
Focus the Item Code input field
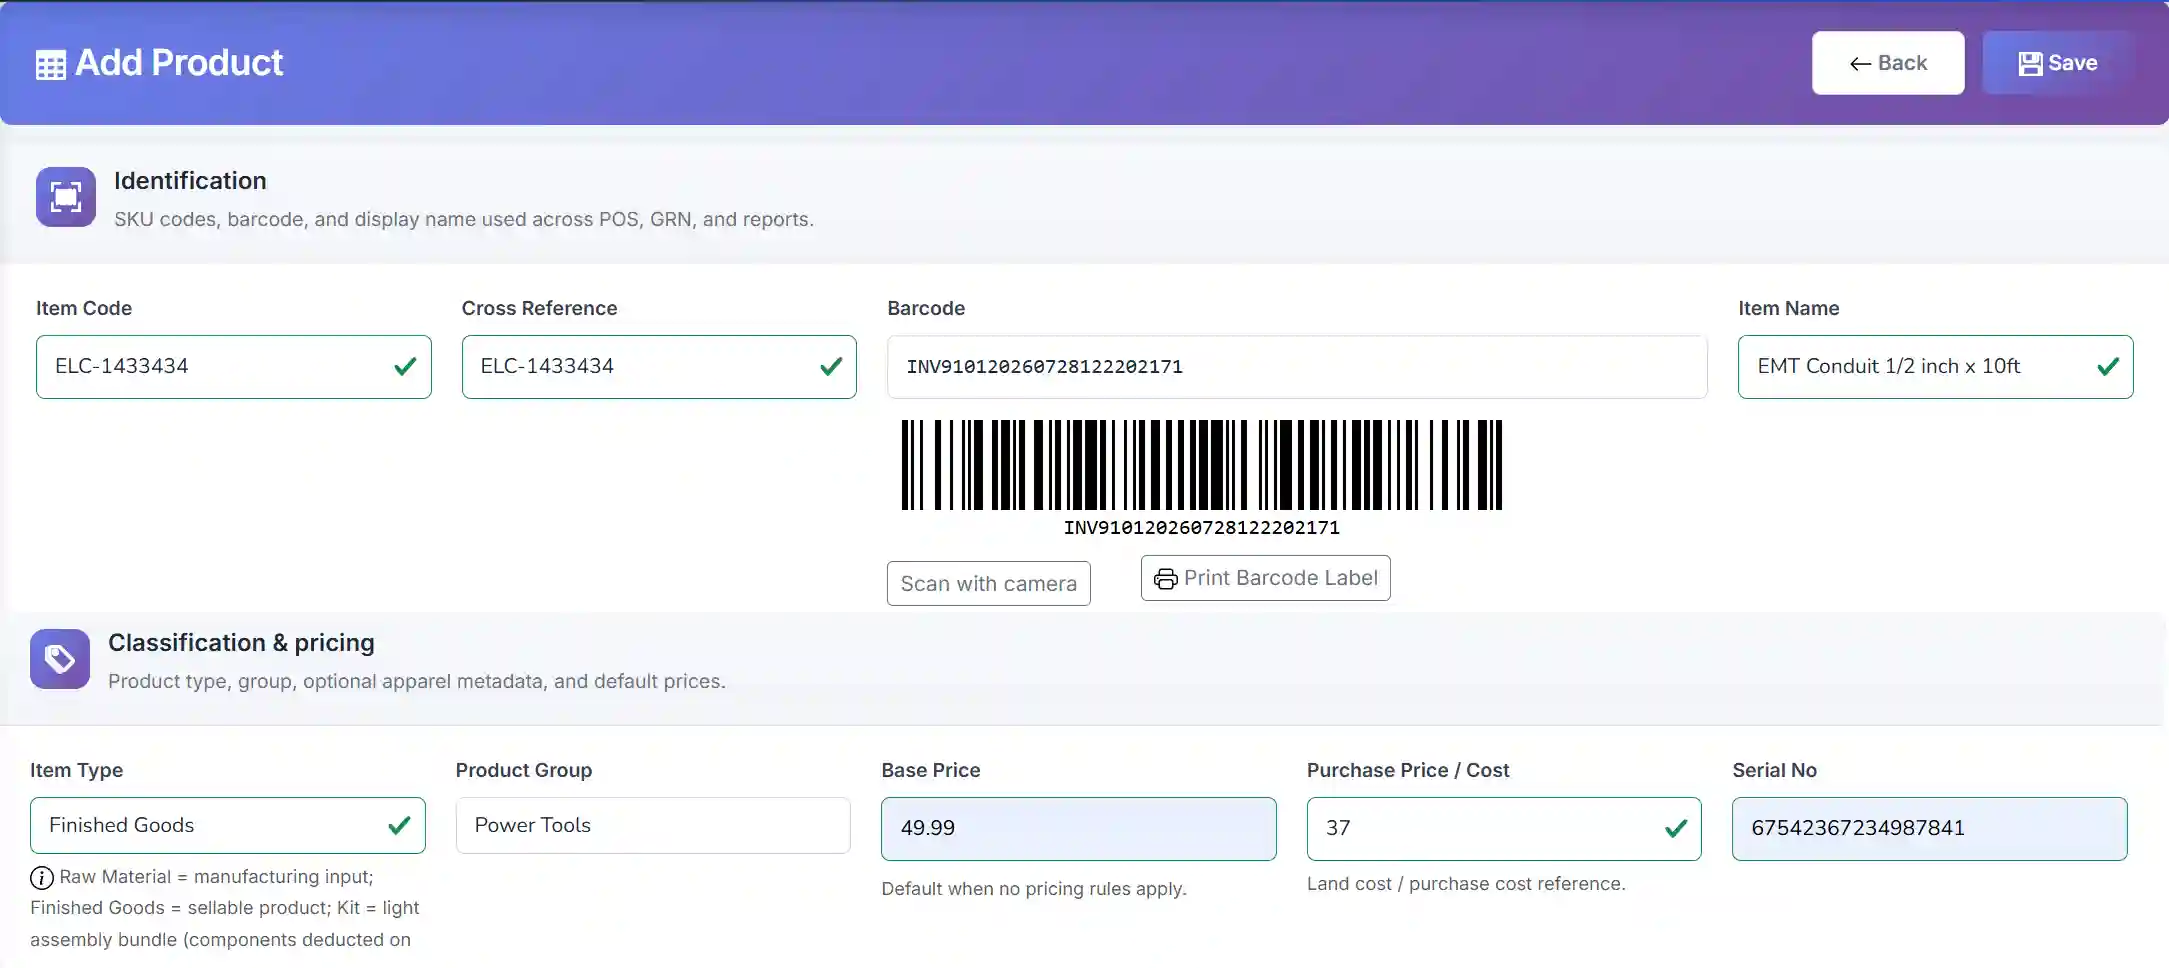point(234,367)
